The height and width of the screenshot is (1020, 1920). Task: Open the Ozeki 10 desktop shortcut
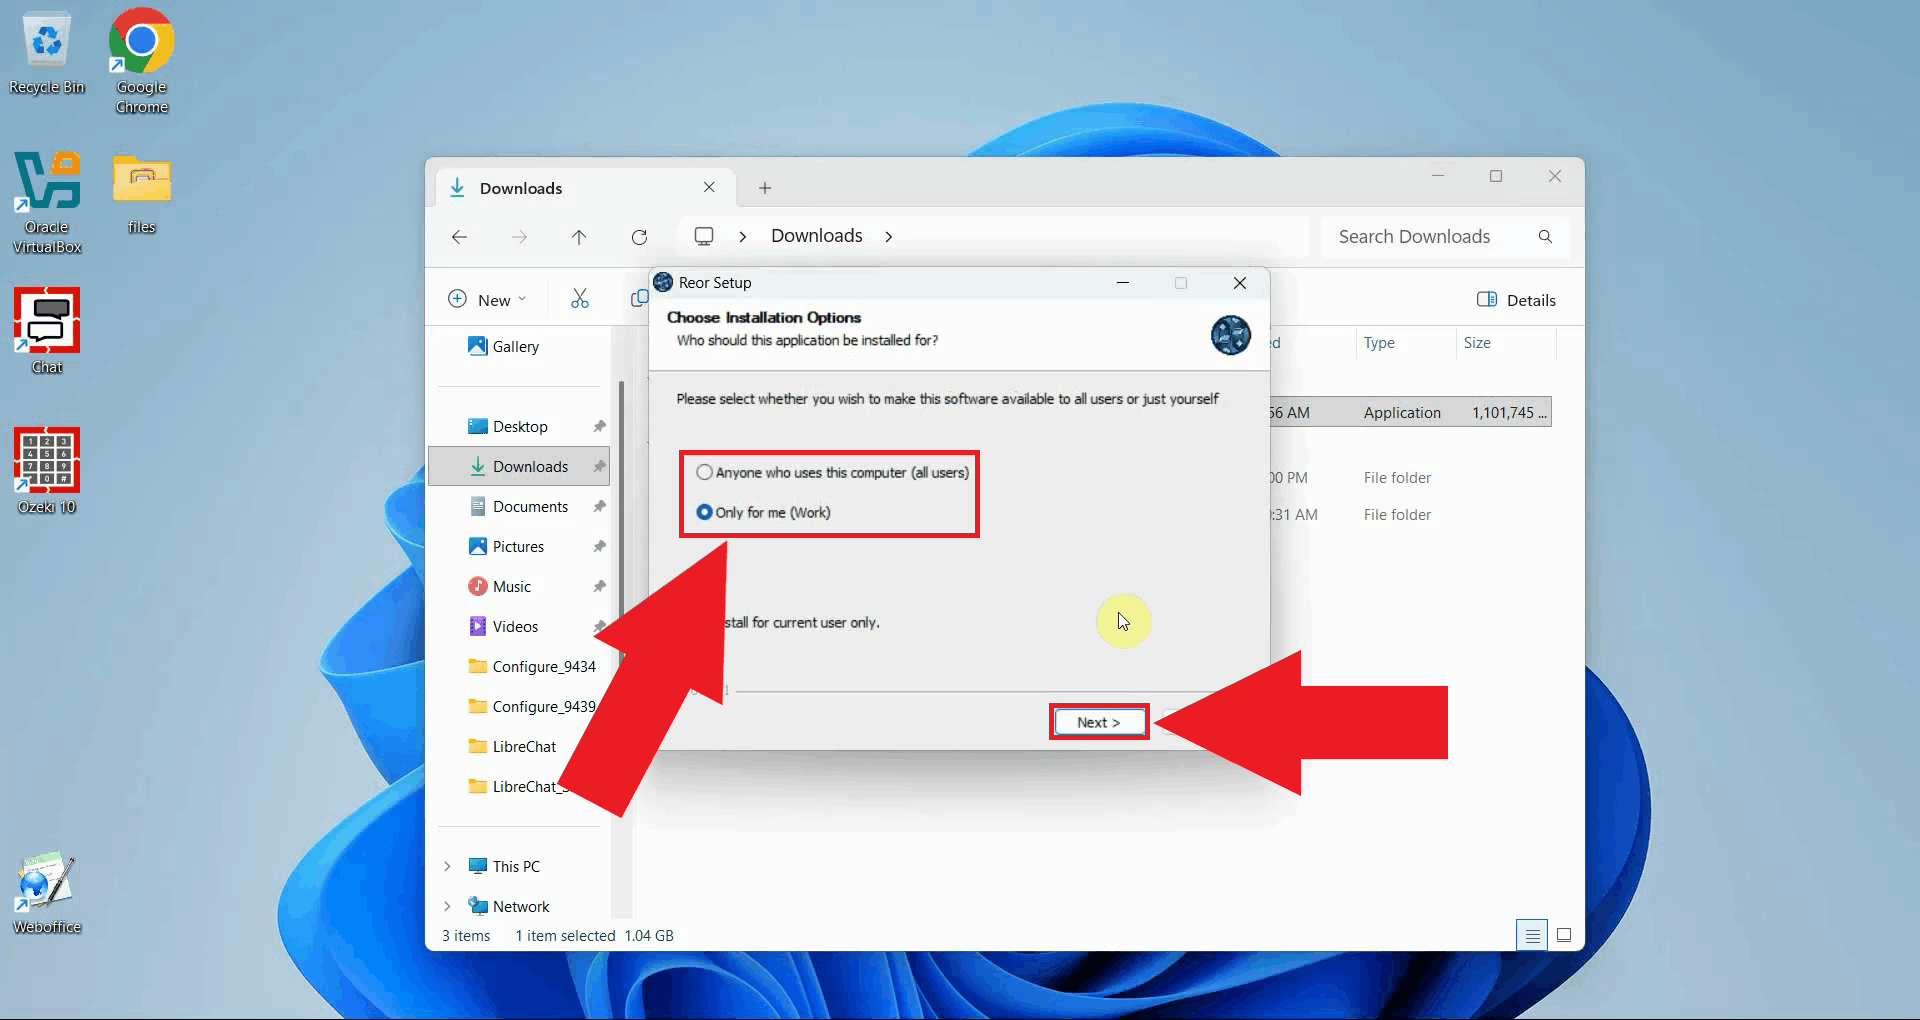pos(47,471)
